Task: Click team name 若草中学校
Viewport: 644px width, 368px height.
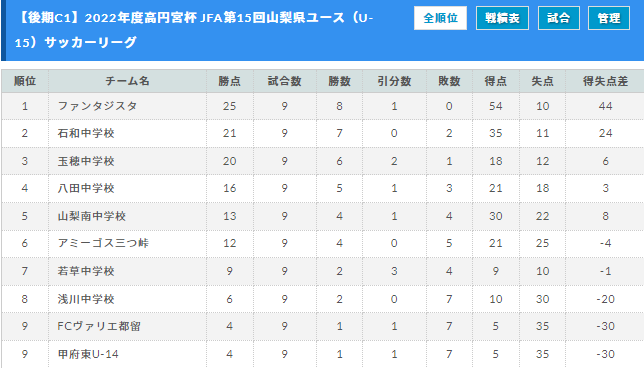Action: click(86, 271)
